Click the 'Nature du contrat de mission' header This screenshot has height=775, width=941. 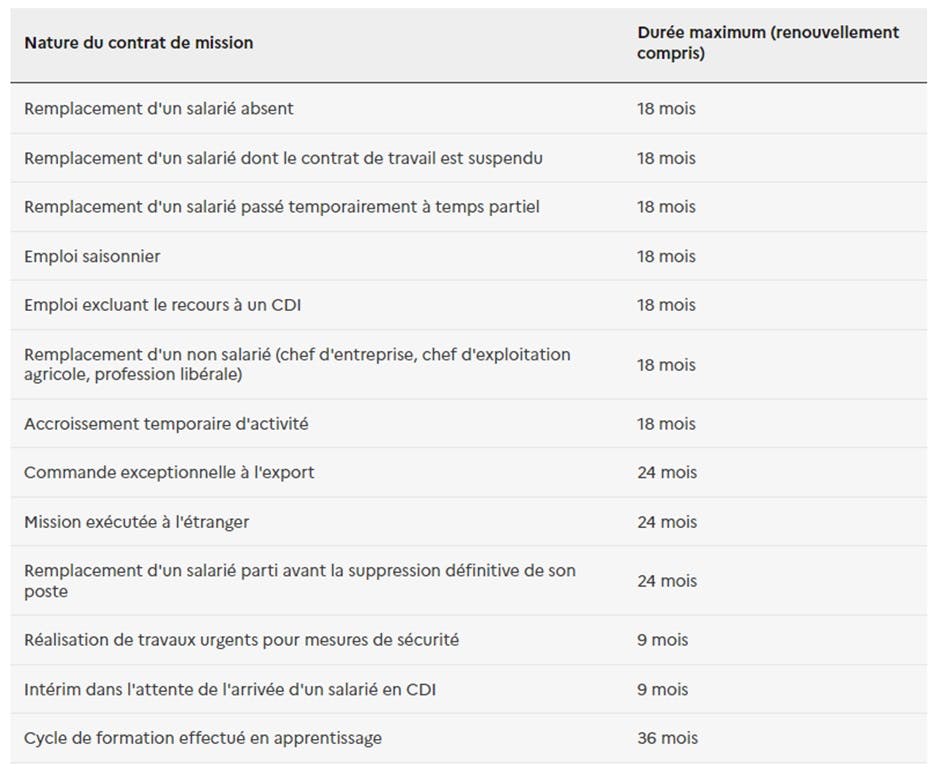(x=139, y=43)
